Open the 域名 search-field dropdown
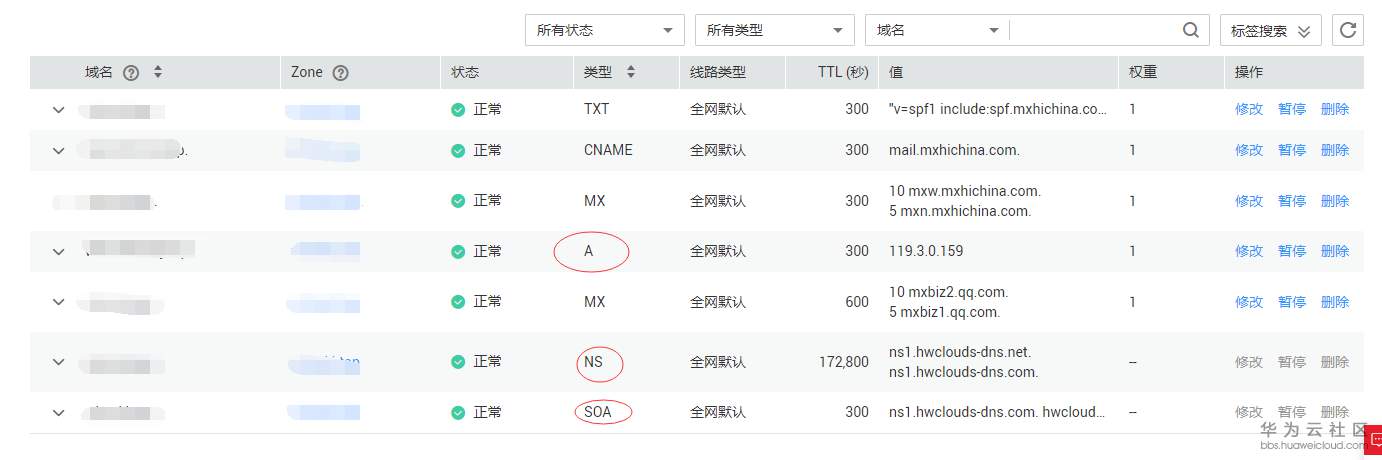The width and height of the screenshot is (1382, 460). [937, 30]
